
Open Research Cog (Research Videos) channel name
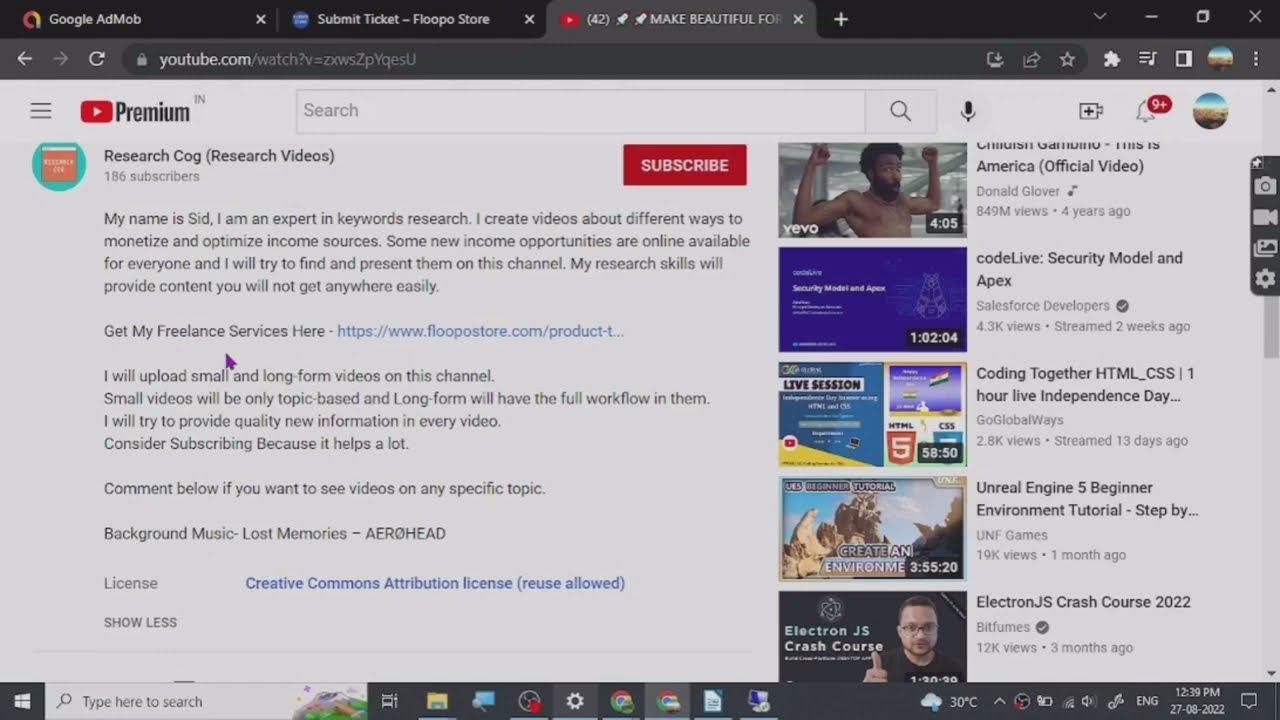(x=219, y=156)
